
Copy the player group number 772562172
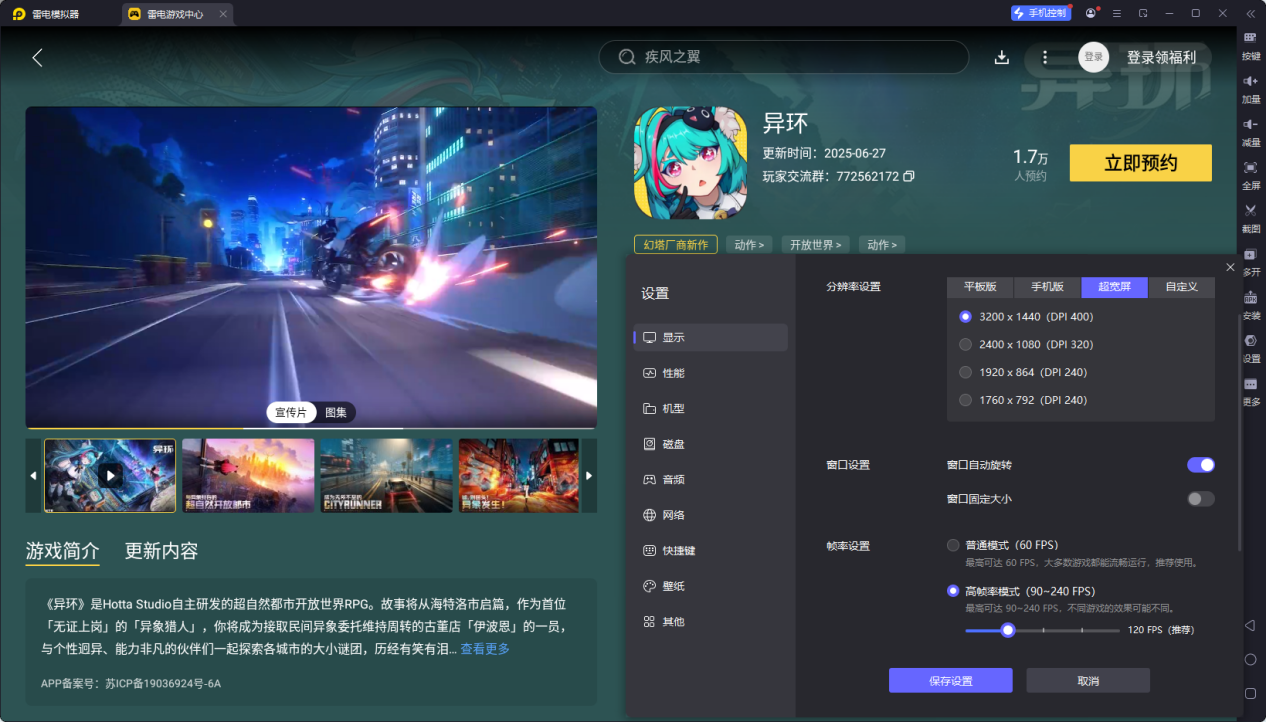click(909, 176)
